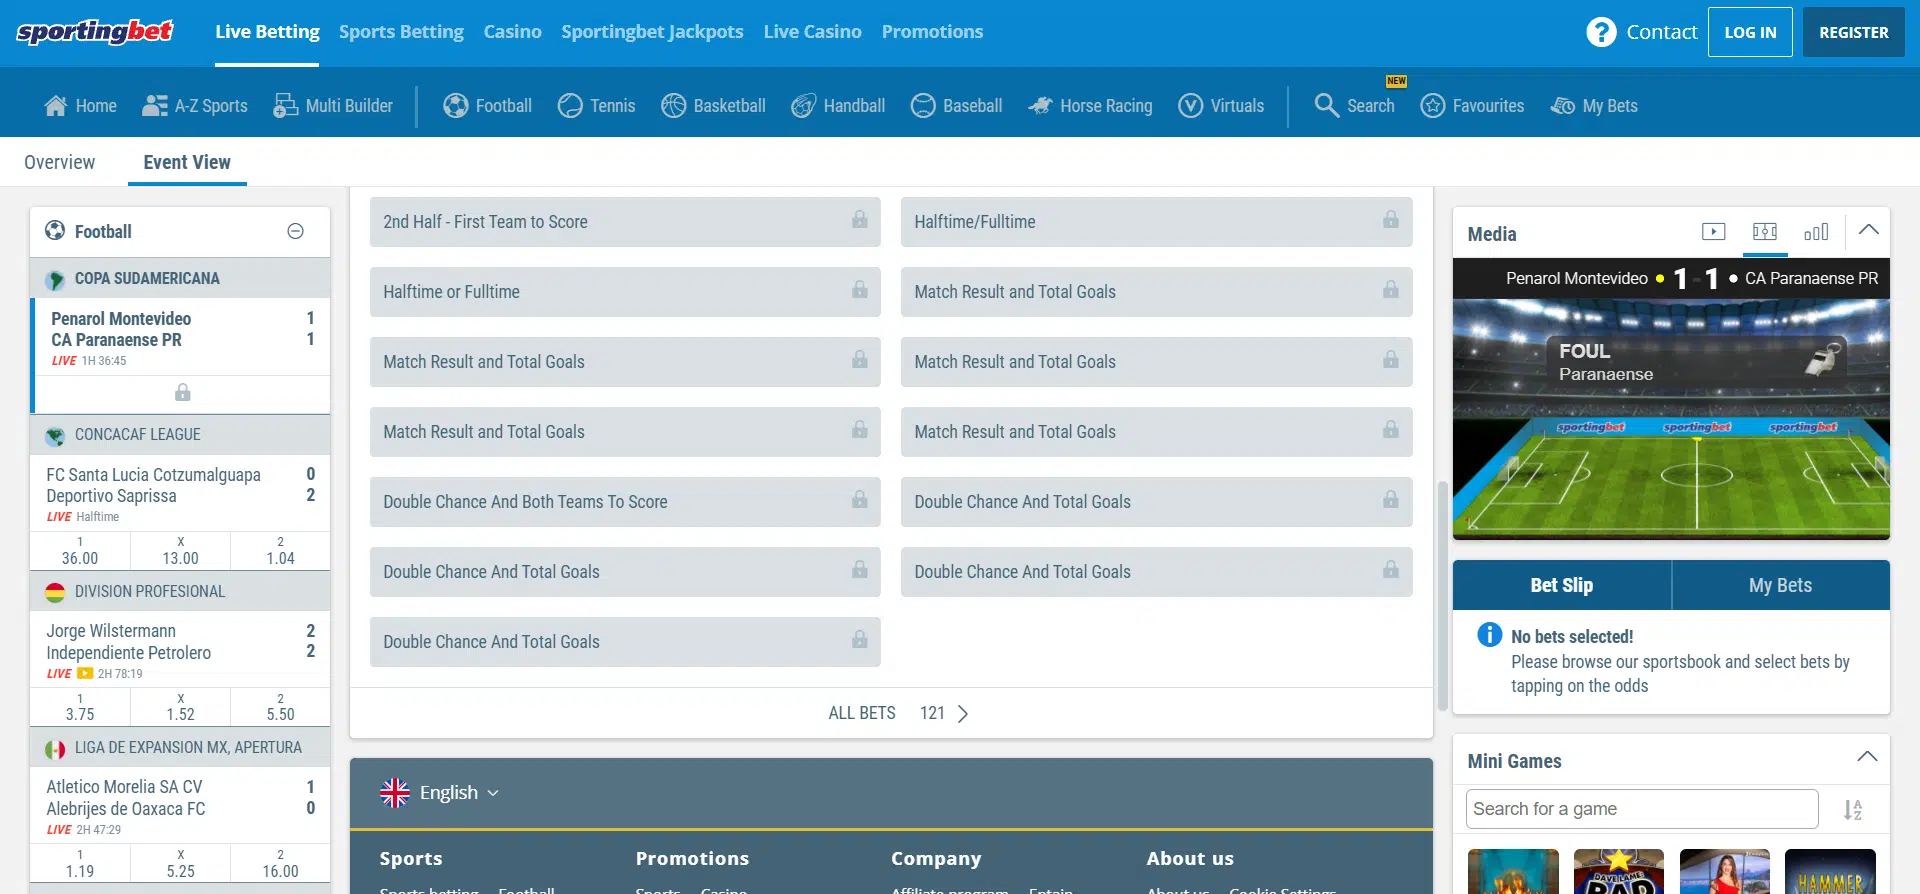The height and width of the screenshot is (894, 1920).
Task: Click the info icon in Bet Slip
Action: click(1489, 635)
